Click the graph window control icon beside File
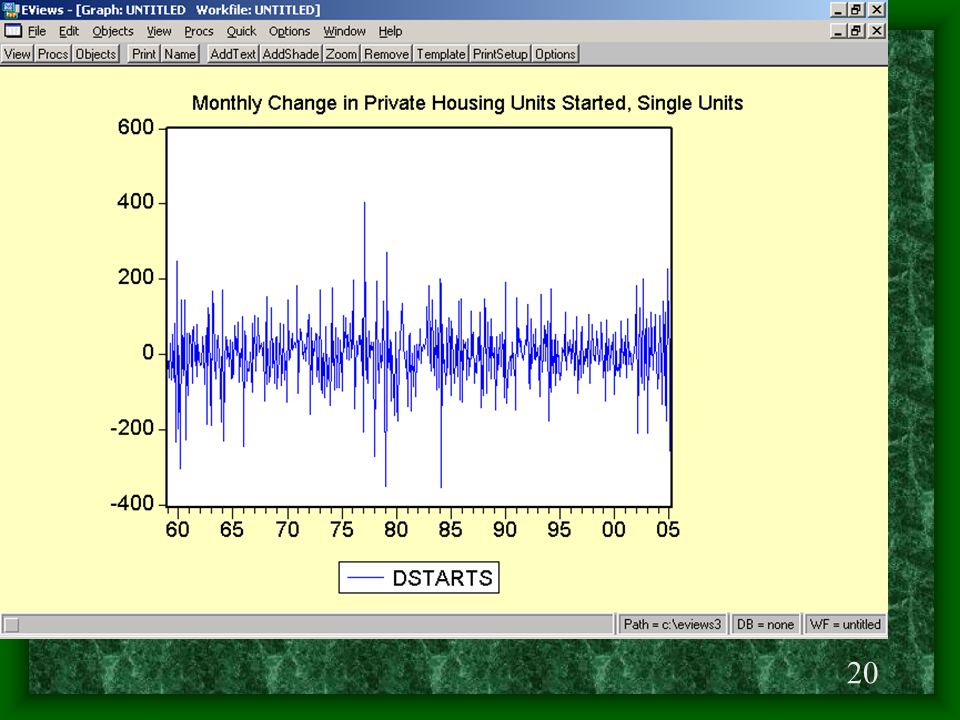This screenshot has width=960, height=720. pyautogui.click(x=13, y=31)
